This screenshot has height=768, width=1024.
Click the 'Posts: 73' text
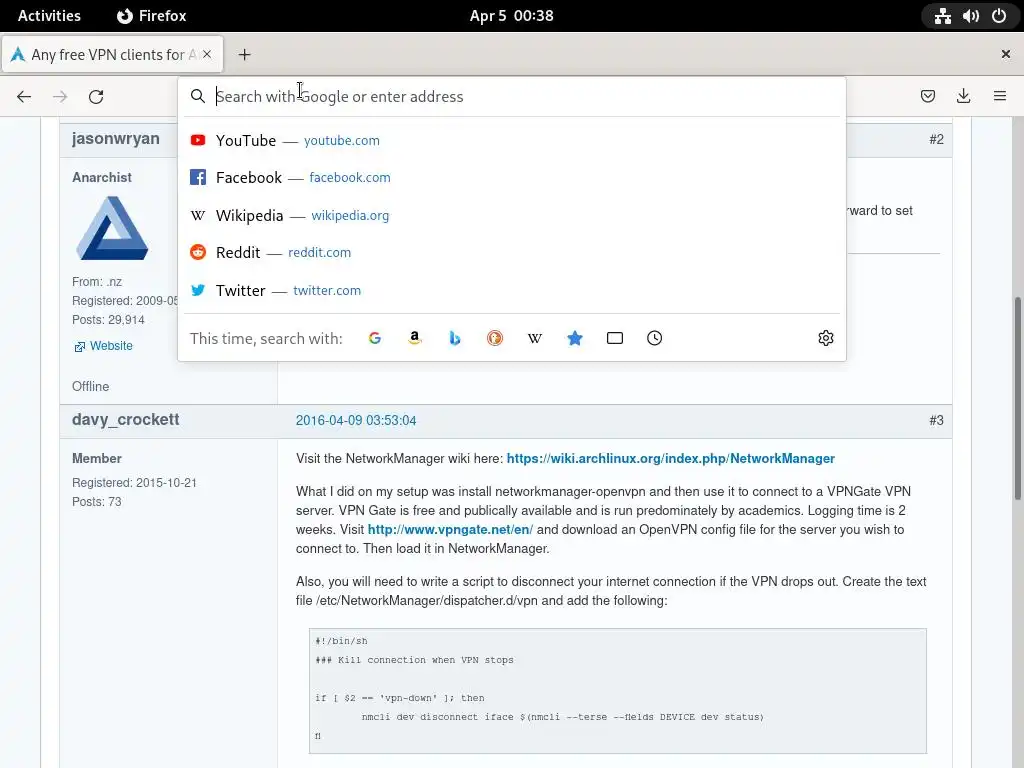point(97,502)
